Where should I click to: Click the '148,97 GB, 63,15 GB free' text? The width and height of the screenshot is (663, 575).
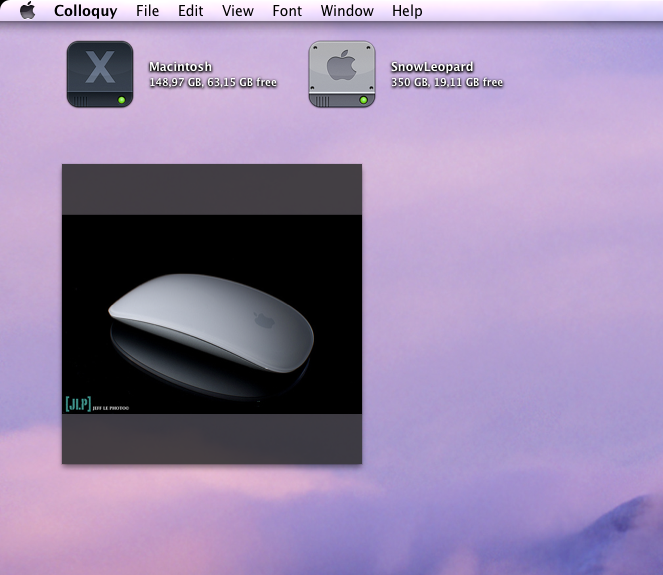[x=213, y=82]
